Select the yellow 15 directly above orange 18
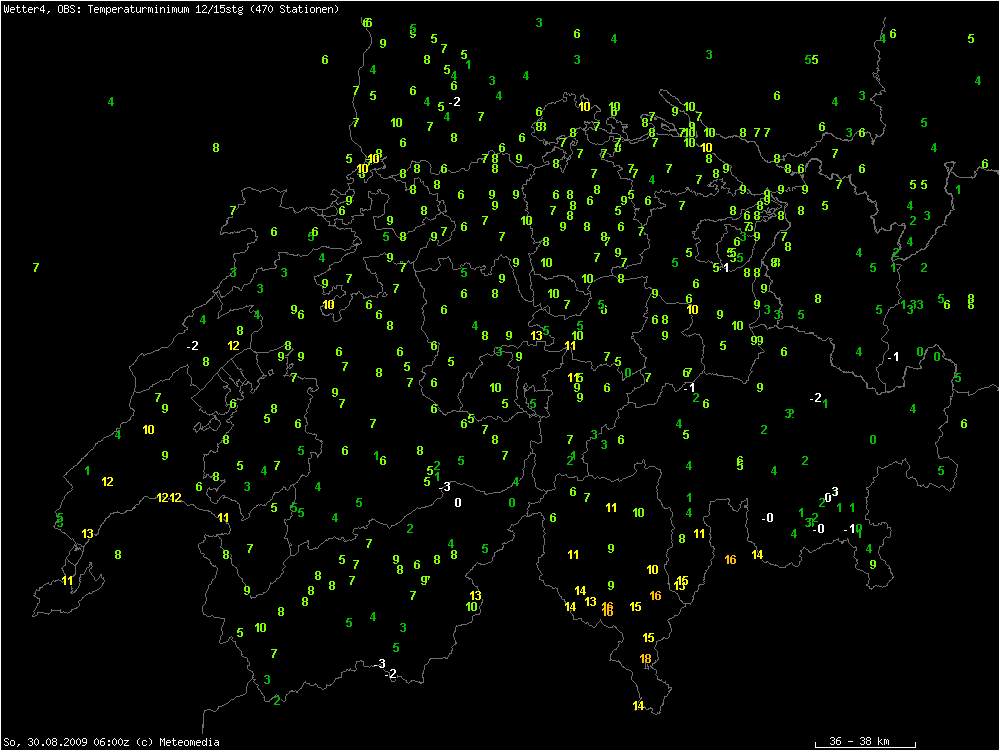The height and width of the screenshot is (750, 1000). pos(648,637)
